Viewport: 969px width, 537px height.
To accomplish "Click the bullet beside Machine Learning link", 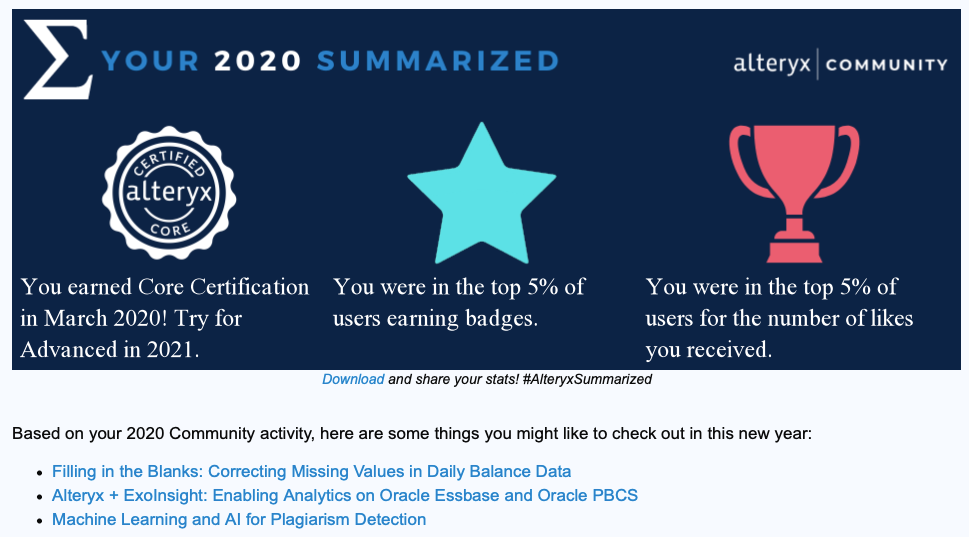I will (x=40, y=521).
